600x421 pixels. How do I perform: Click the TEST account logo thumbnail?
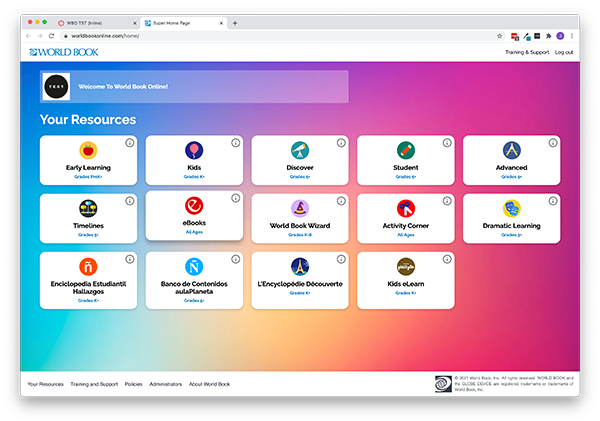pos(56,86)
